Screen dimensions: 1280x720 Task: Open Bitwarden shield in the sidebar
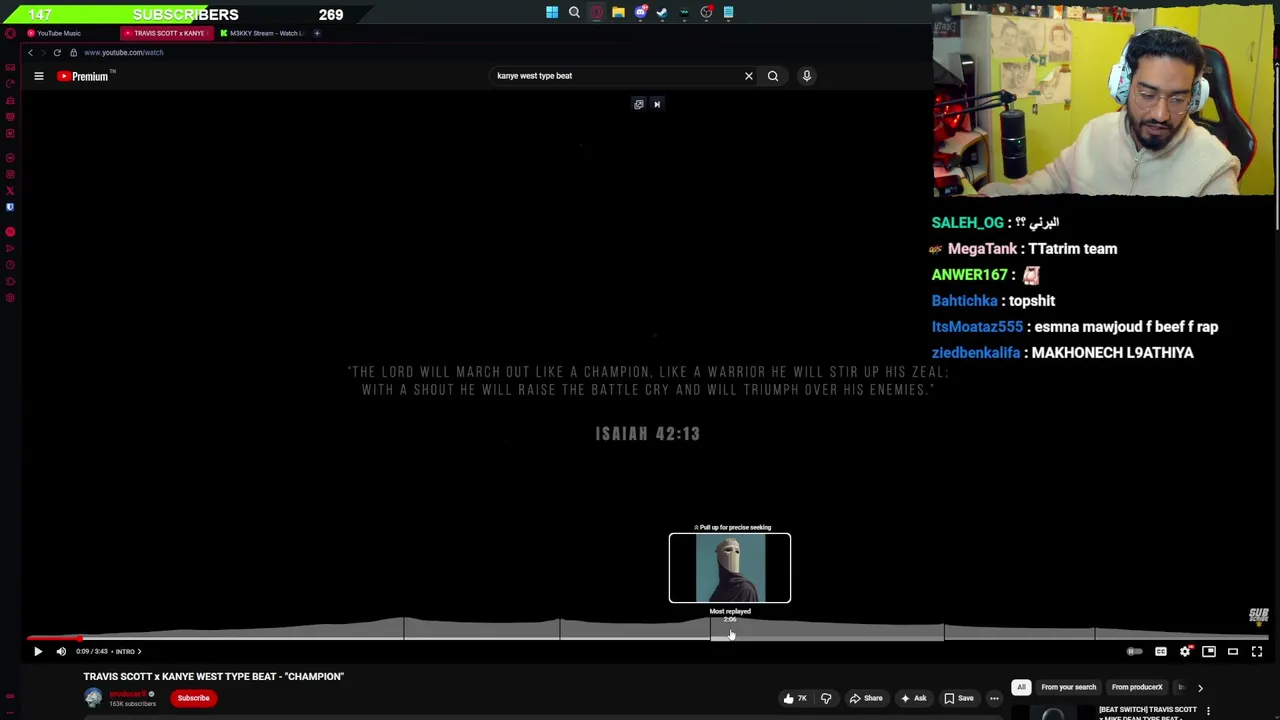click(x=10, y=207)
